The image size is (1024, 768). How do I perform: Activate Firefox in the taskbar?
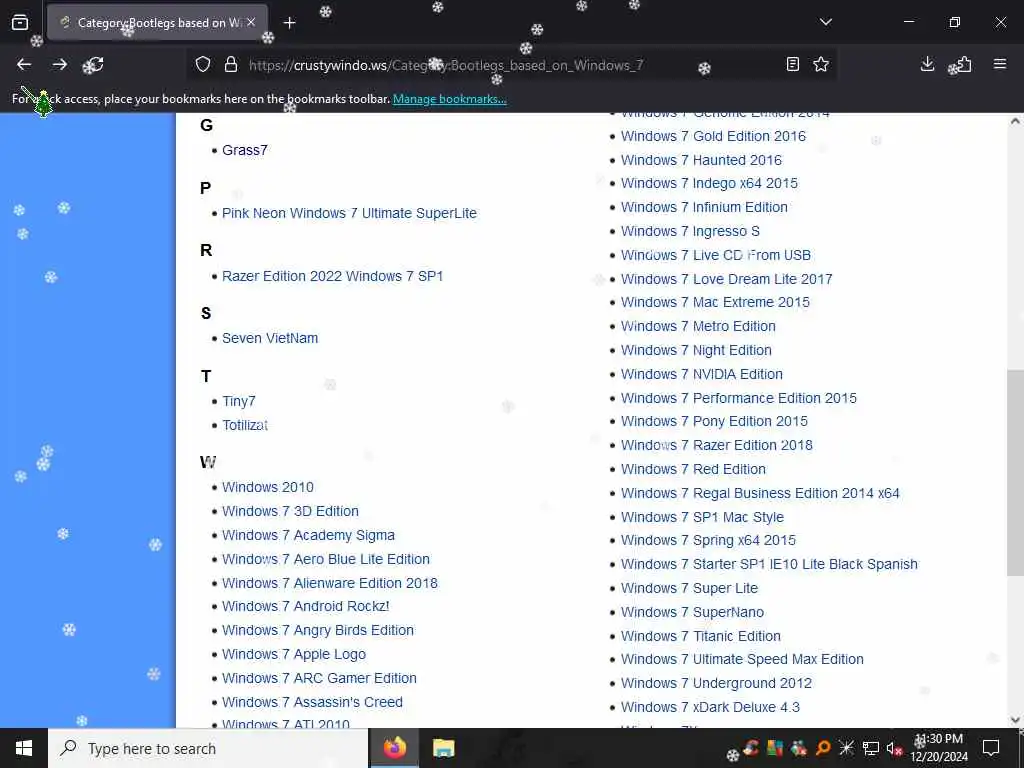click(394, 748)
